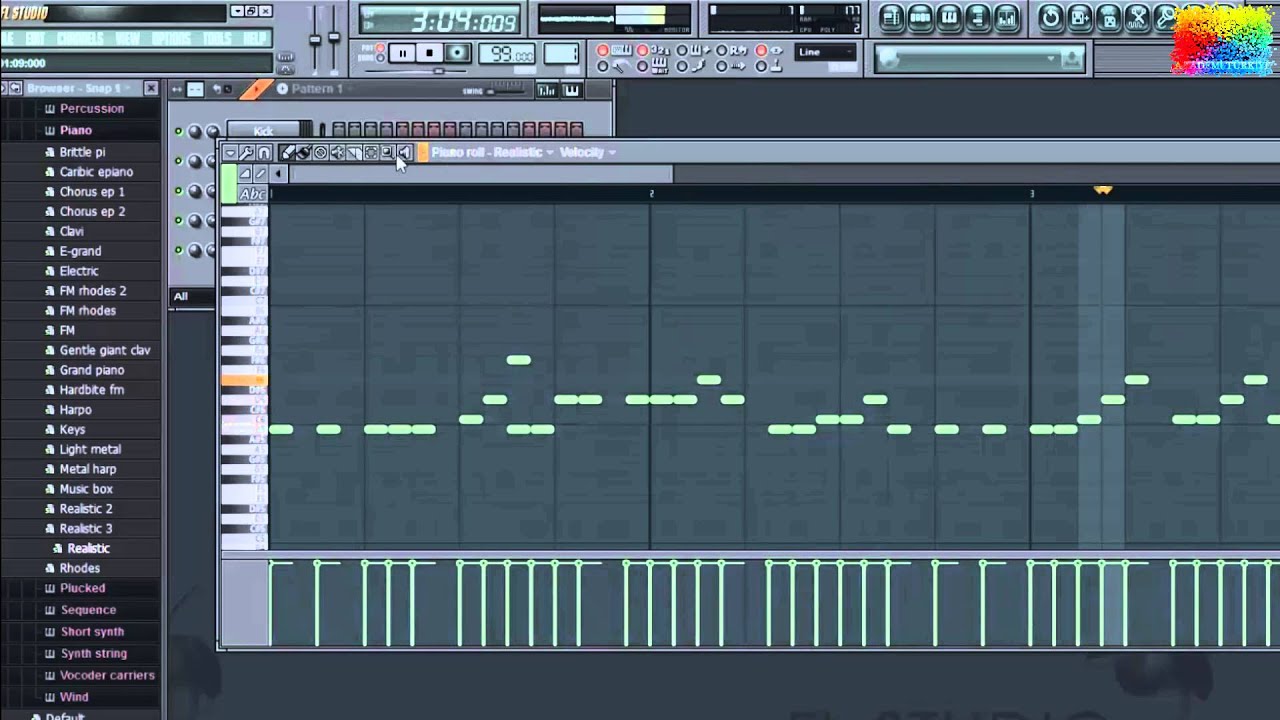Open the TOOLS menu
The image size is (1280, 720).
click(218, 38)
